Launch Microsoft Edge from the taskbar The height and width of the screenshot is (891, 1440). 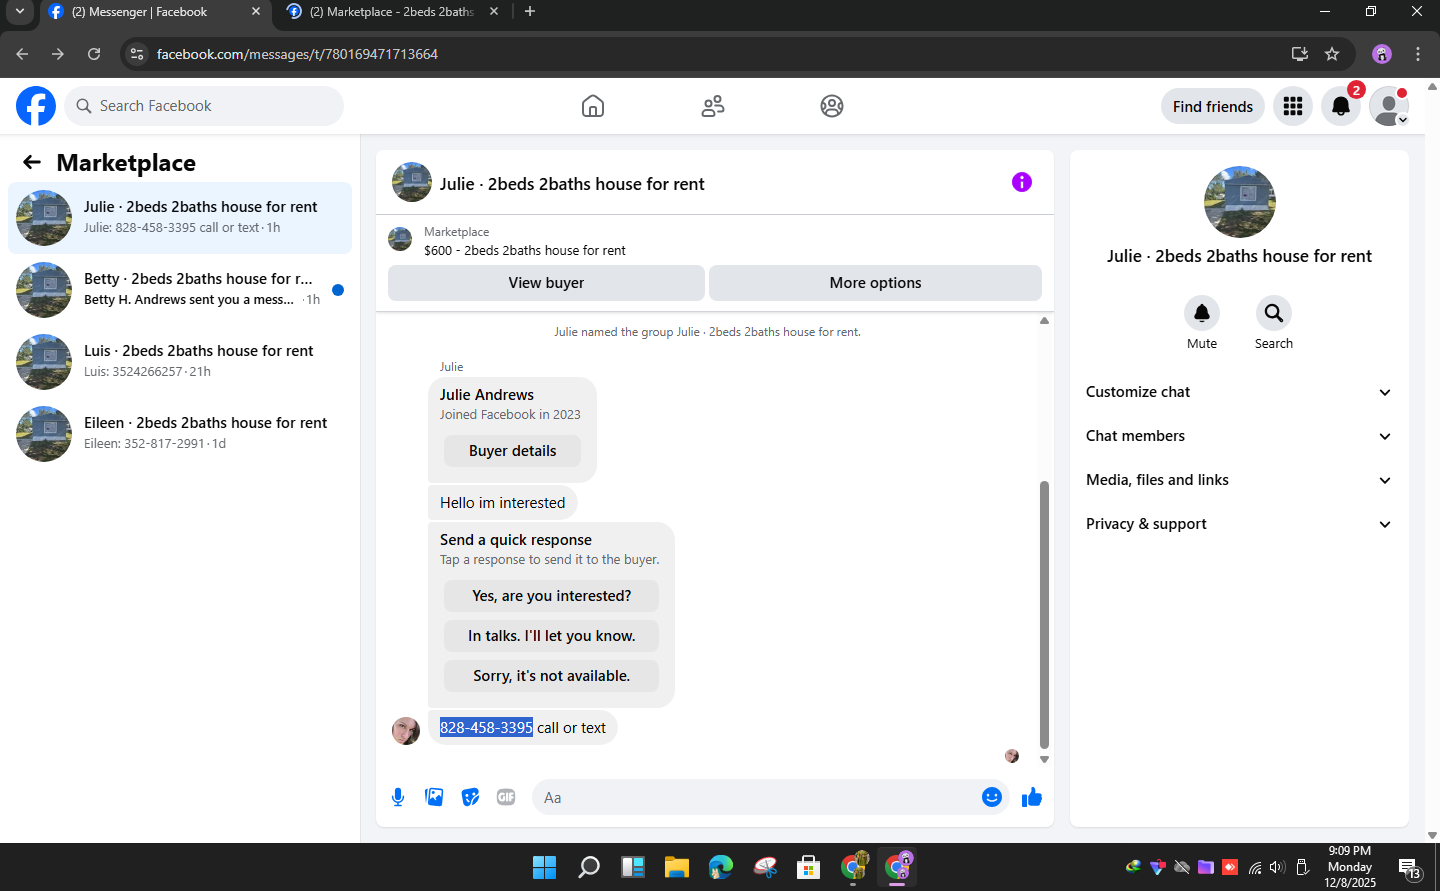point(721,867)
